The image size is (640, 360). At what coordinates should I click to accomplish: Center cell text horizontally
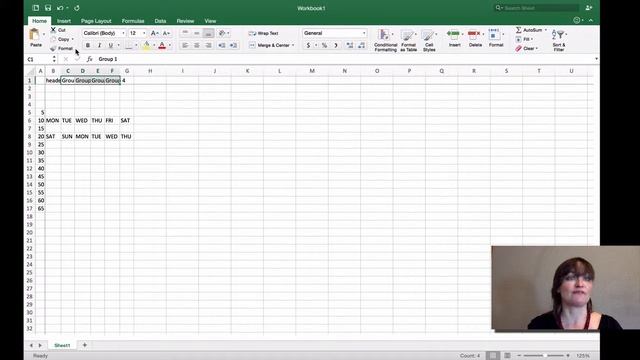point(197,45)
